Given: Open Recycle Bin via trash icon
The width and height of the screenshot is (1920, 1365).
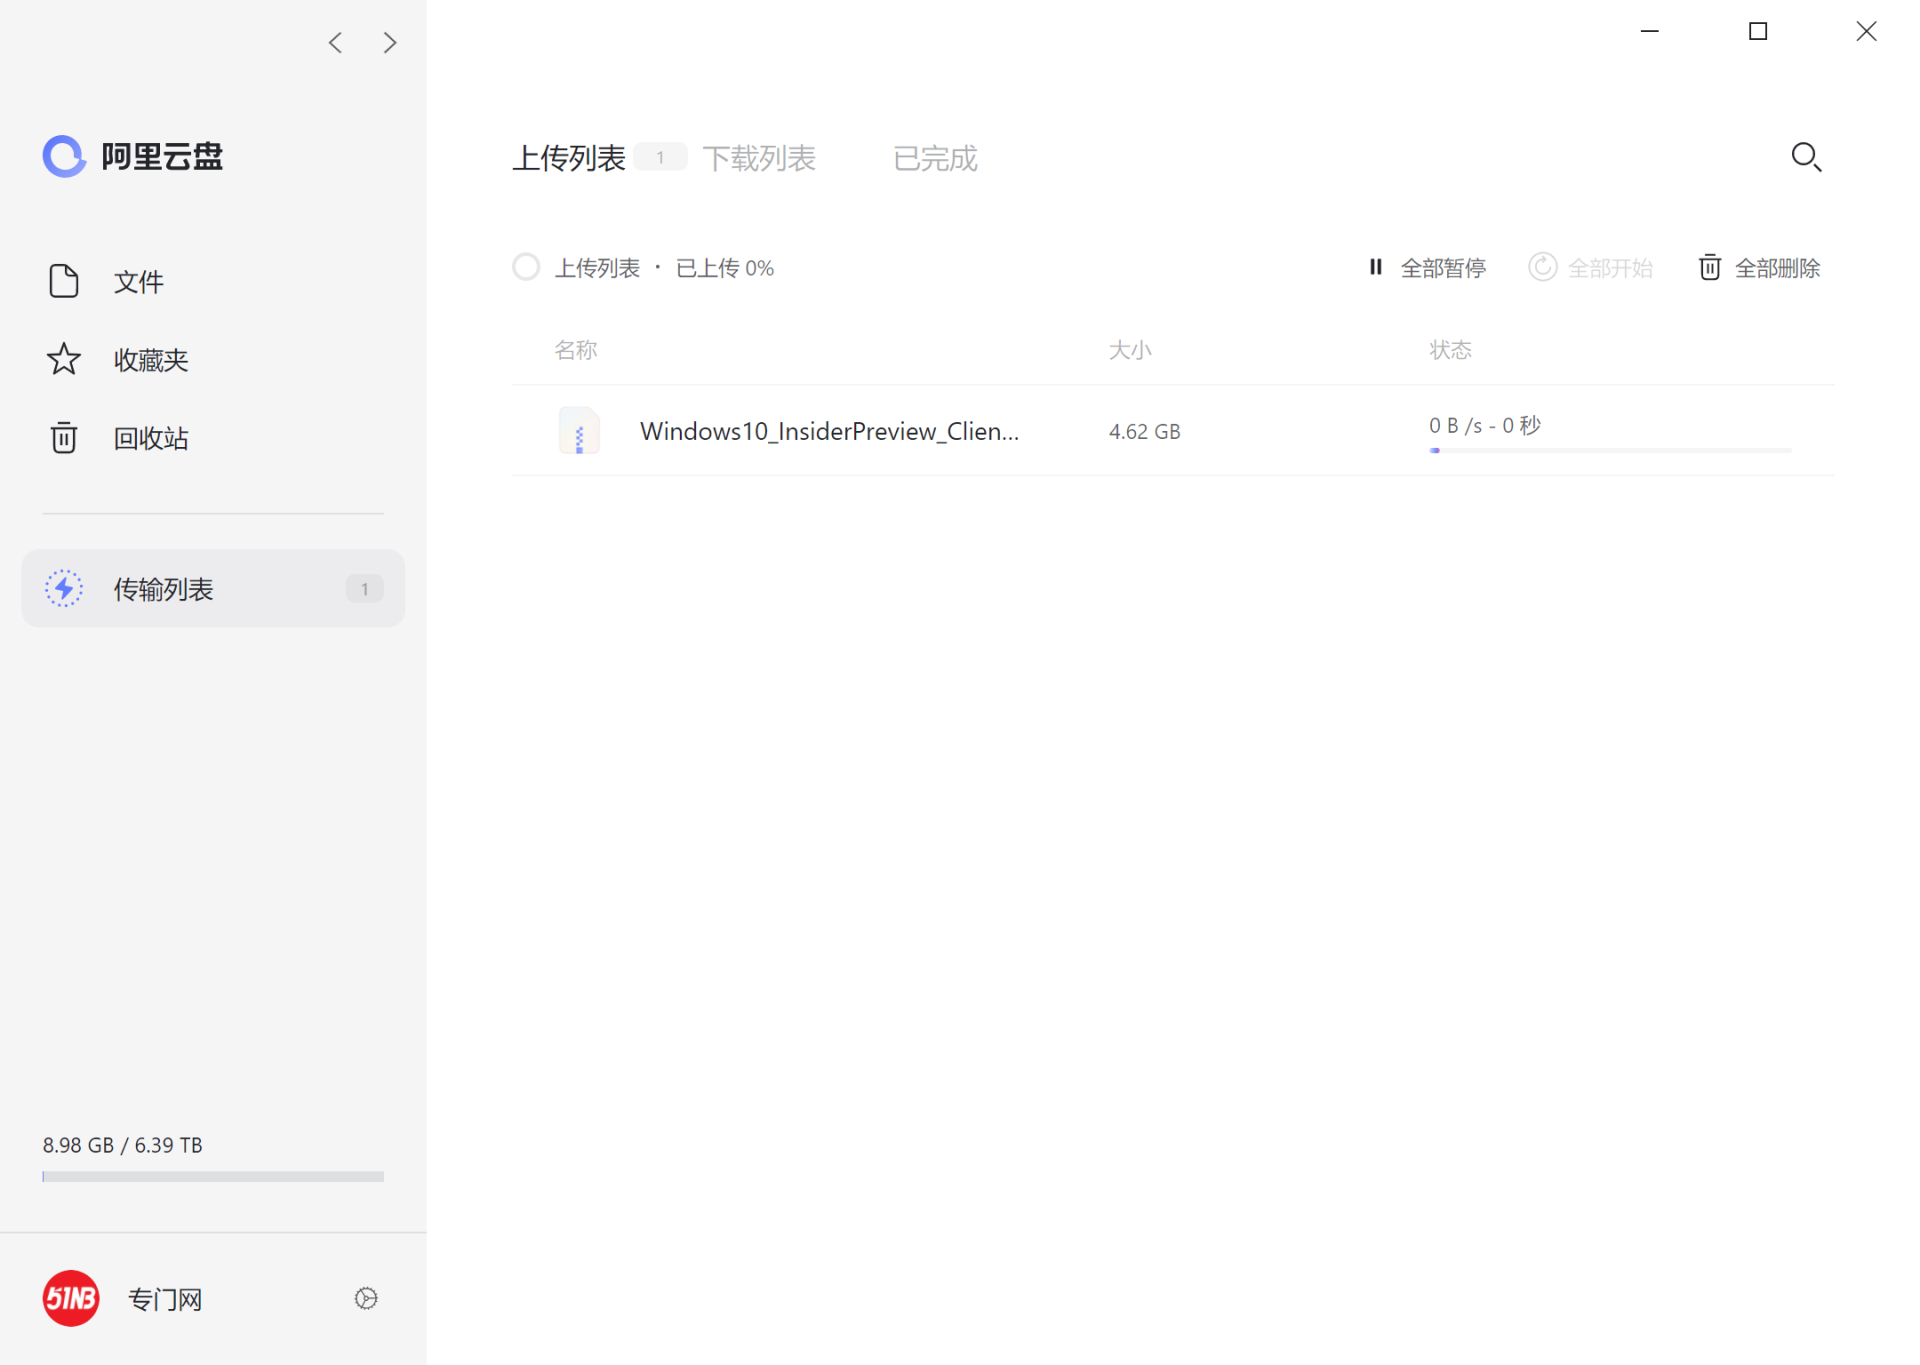Looking at the screenshot, I should 64,437.
